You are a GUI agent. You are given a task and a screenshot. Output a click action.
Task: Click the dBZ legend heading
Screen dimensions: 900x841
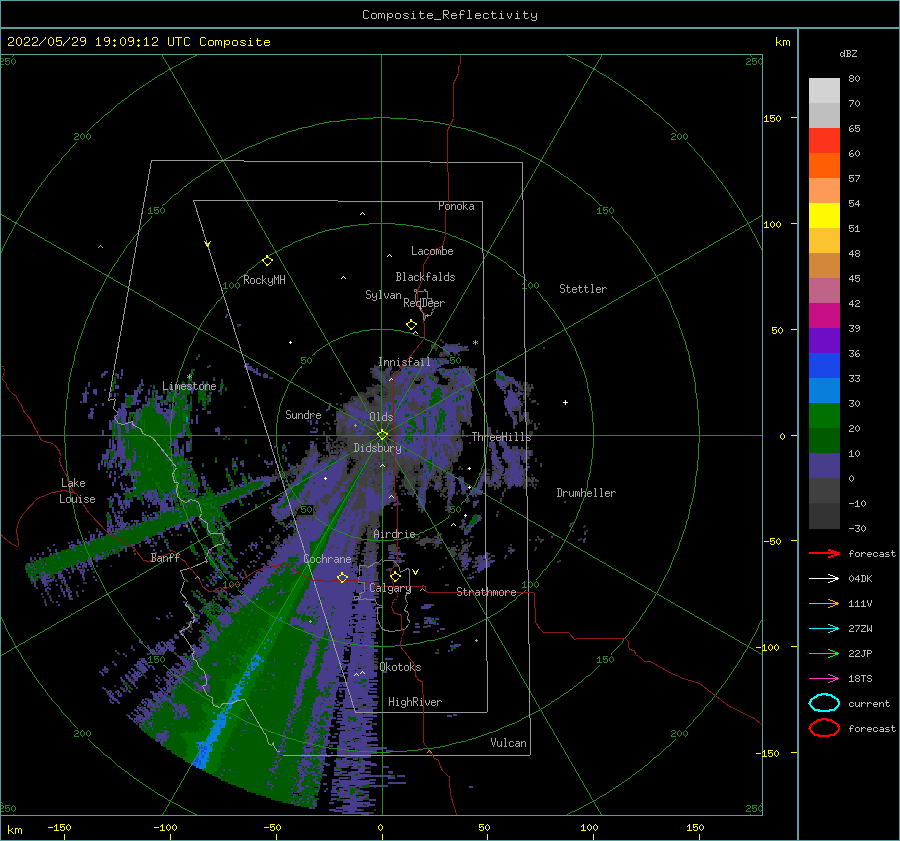click(848, 54)
